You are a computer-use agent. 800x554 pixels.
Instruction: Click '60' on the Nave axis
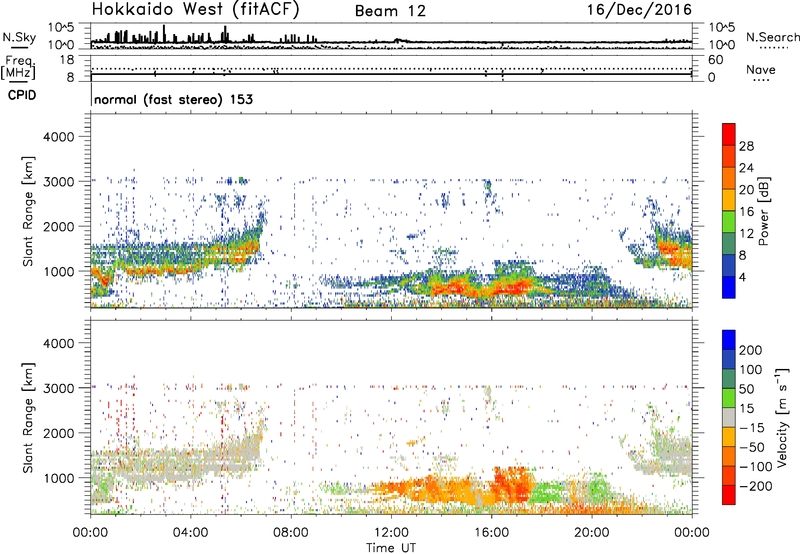715,60
